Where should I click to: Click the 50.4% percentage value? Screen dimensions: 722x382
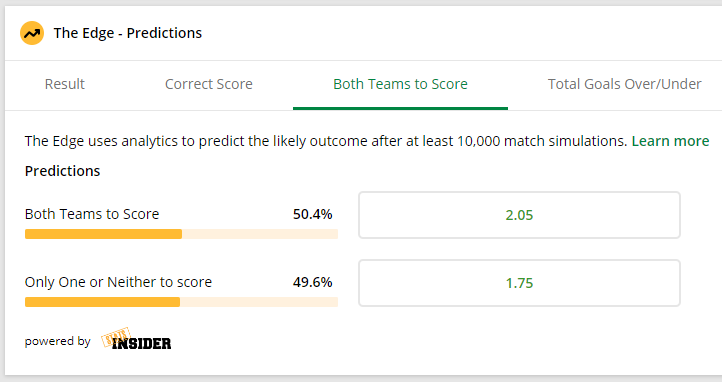click(x=313, y=214)
